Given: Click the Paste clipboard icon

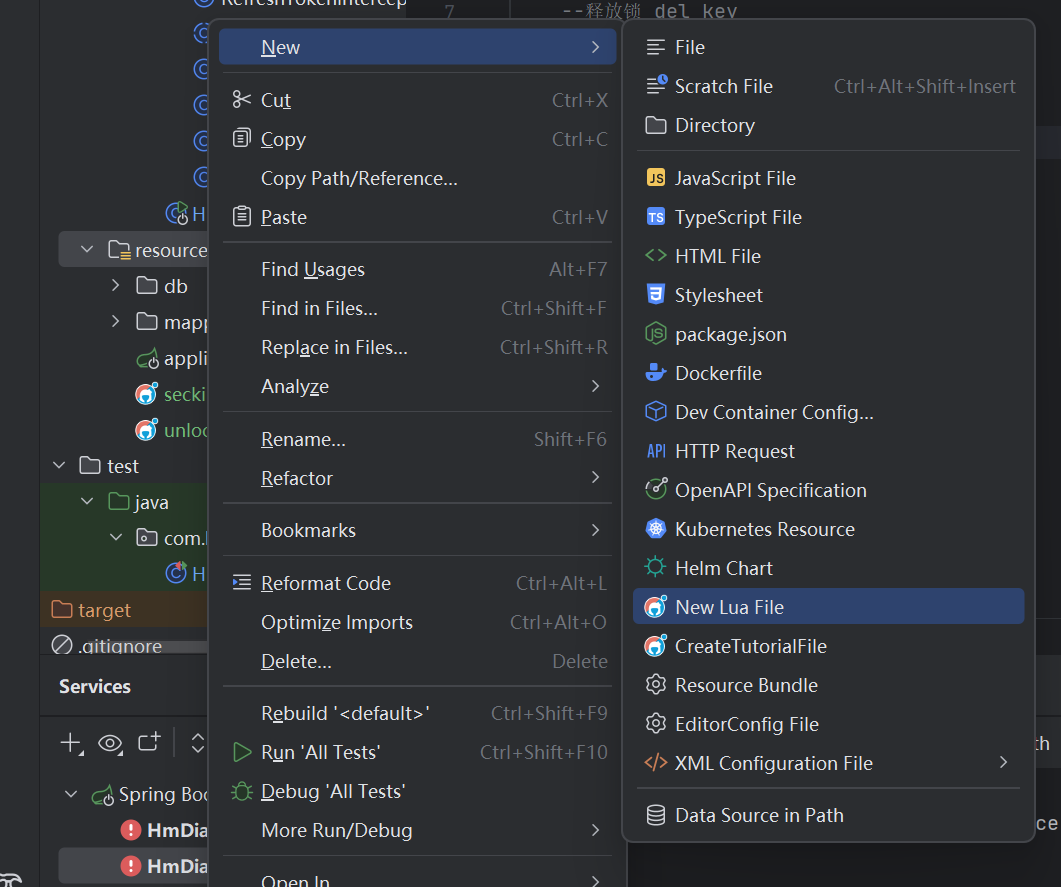Looking at the screenshot, I should [242, 217].
